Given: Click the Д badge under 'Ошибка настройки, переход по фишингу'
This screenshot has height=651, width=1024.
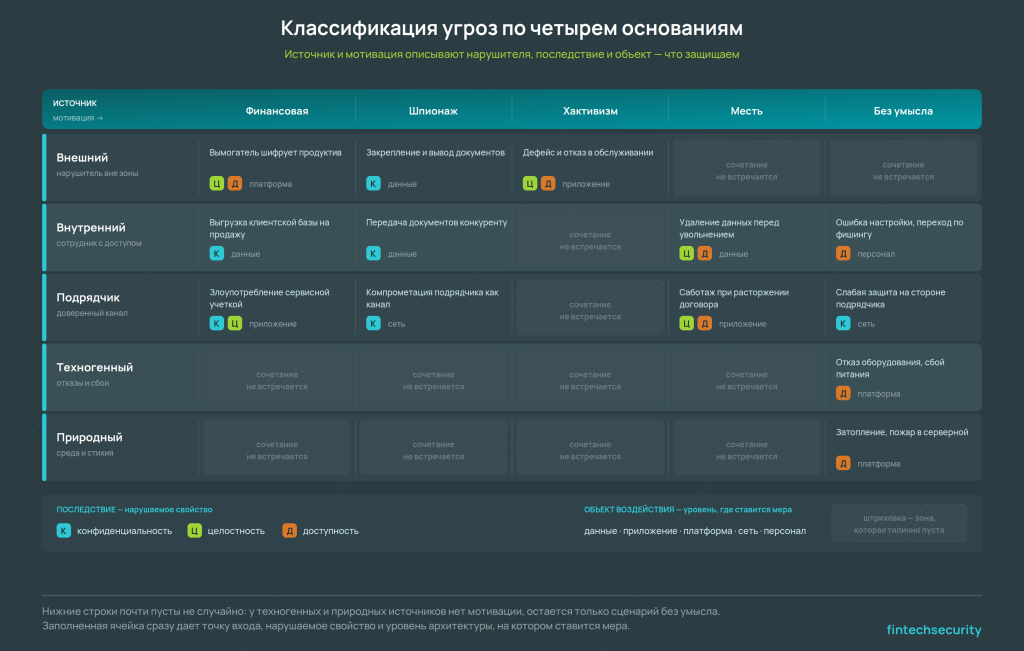Looking at the screenshot, I should [843, 253].
